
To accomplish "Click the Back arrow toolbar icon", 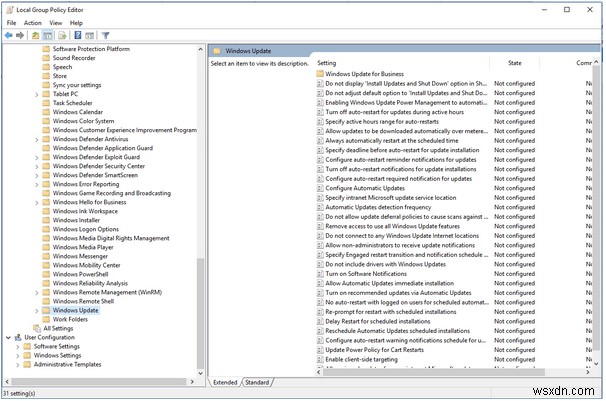I will click(8, 35).
